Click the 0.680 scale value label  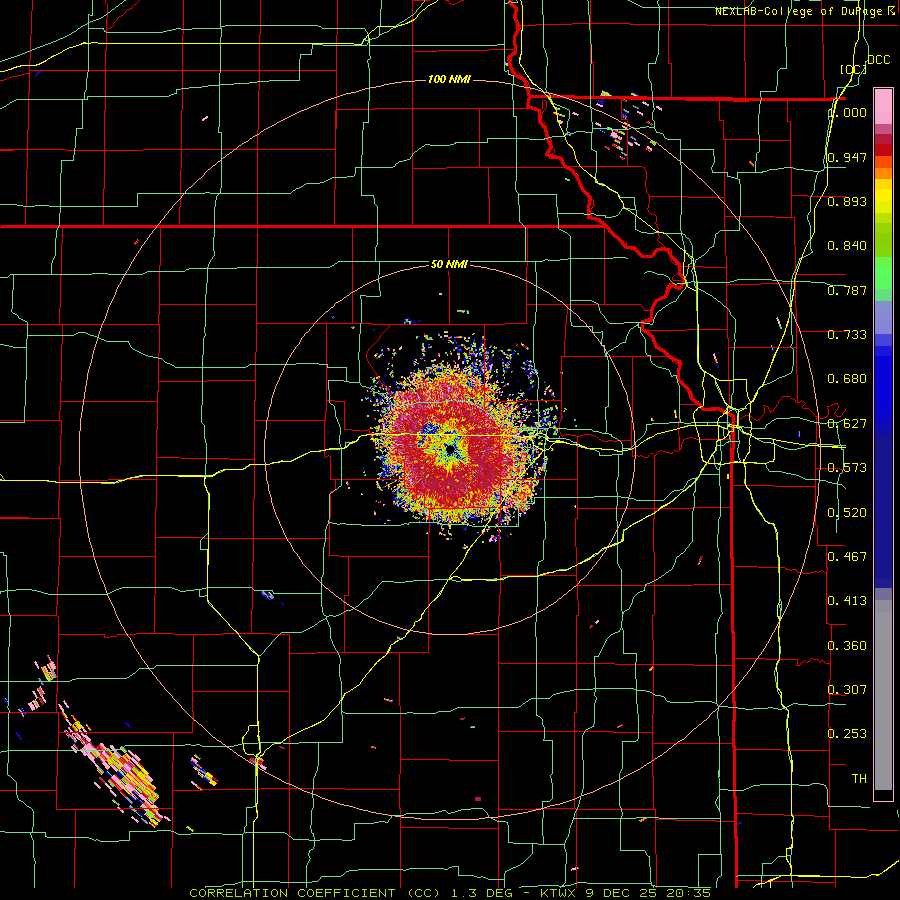(847, 379)
